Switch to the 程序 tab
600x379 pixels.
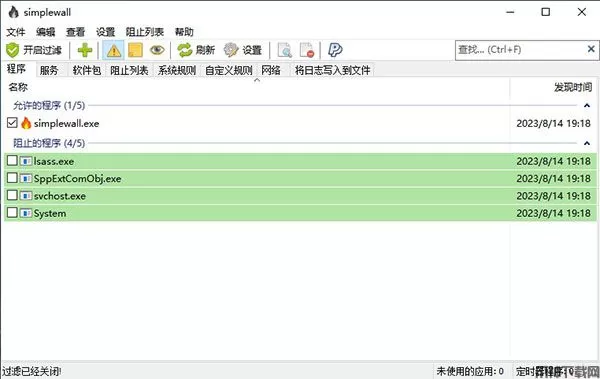[x=16, y=69]
